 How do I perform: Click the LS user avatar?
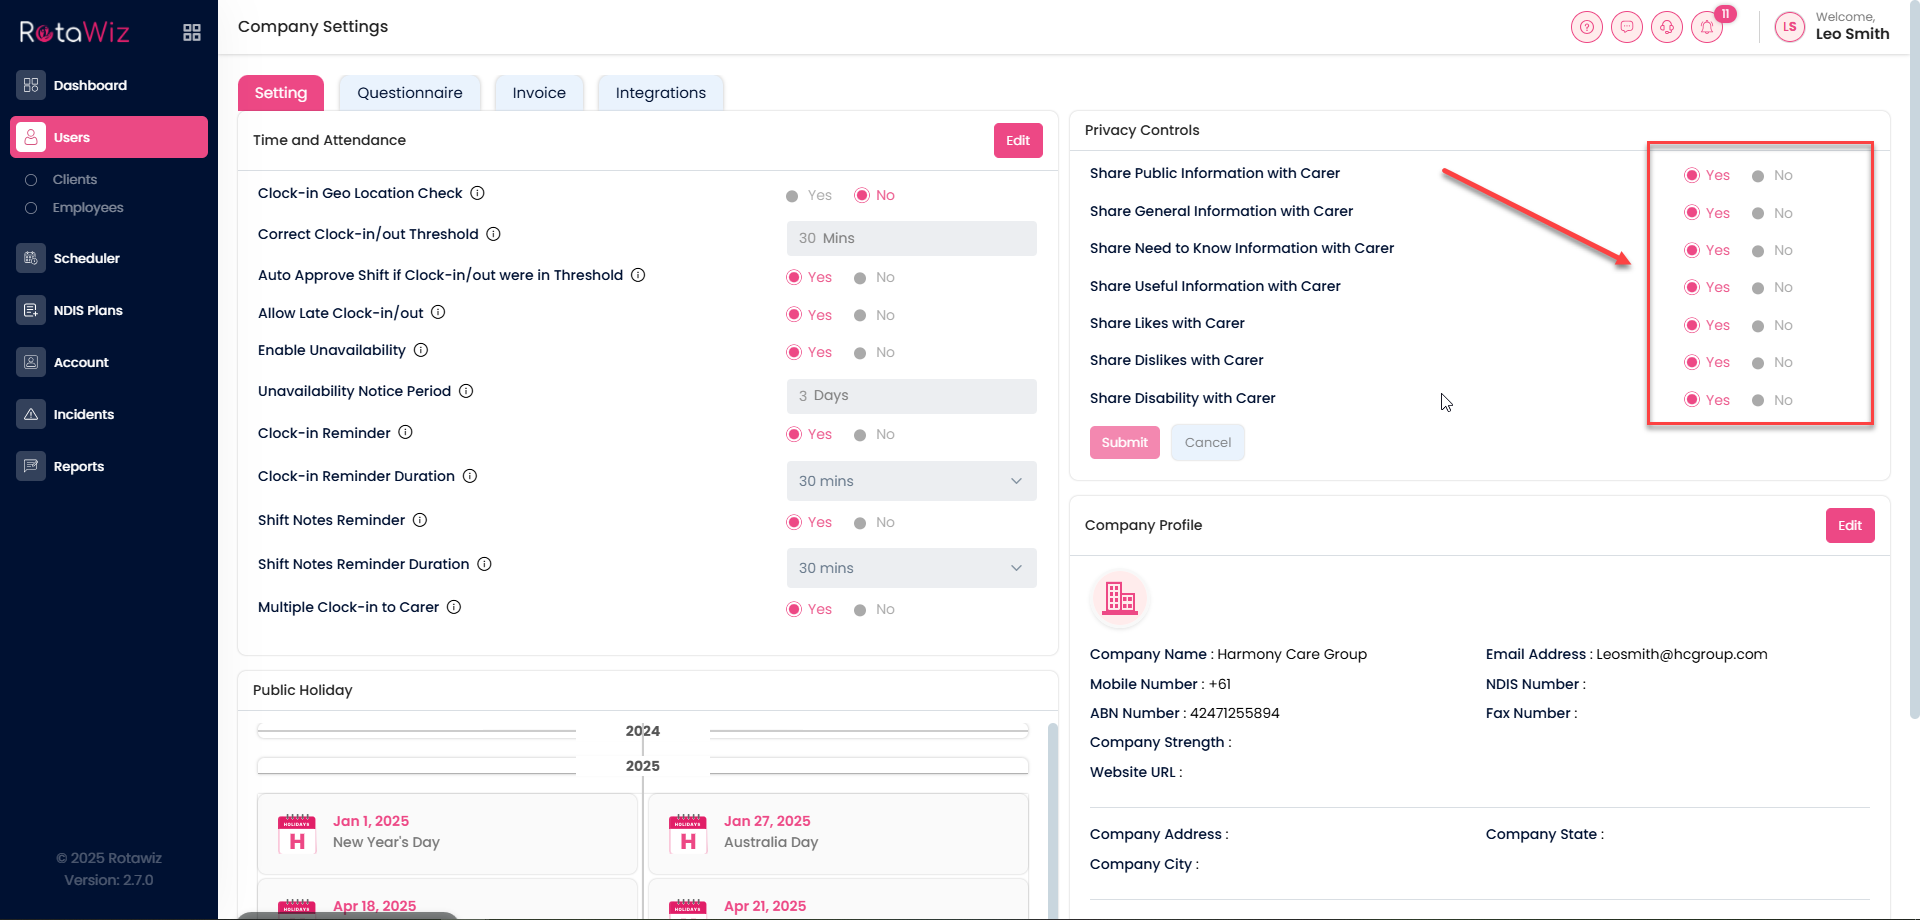point(1789,27)
